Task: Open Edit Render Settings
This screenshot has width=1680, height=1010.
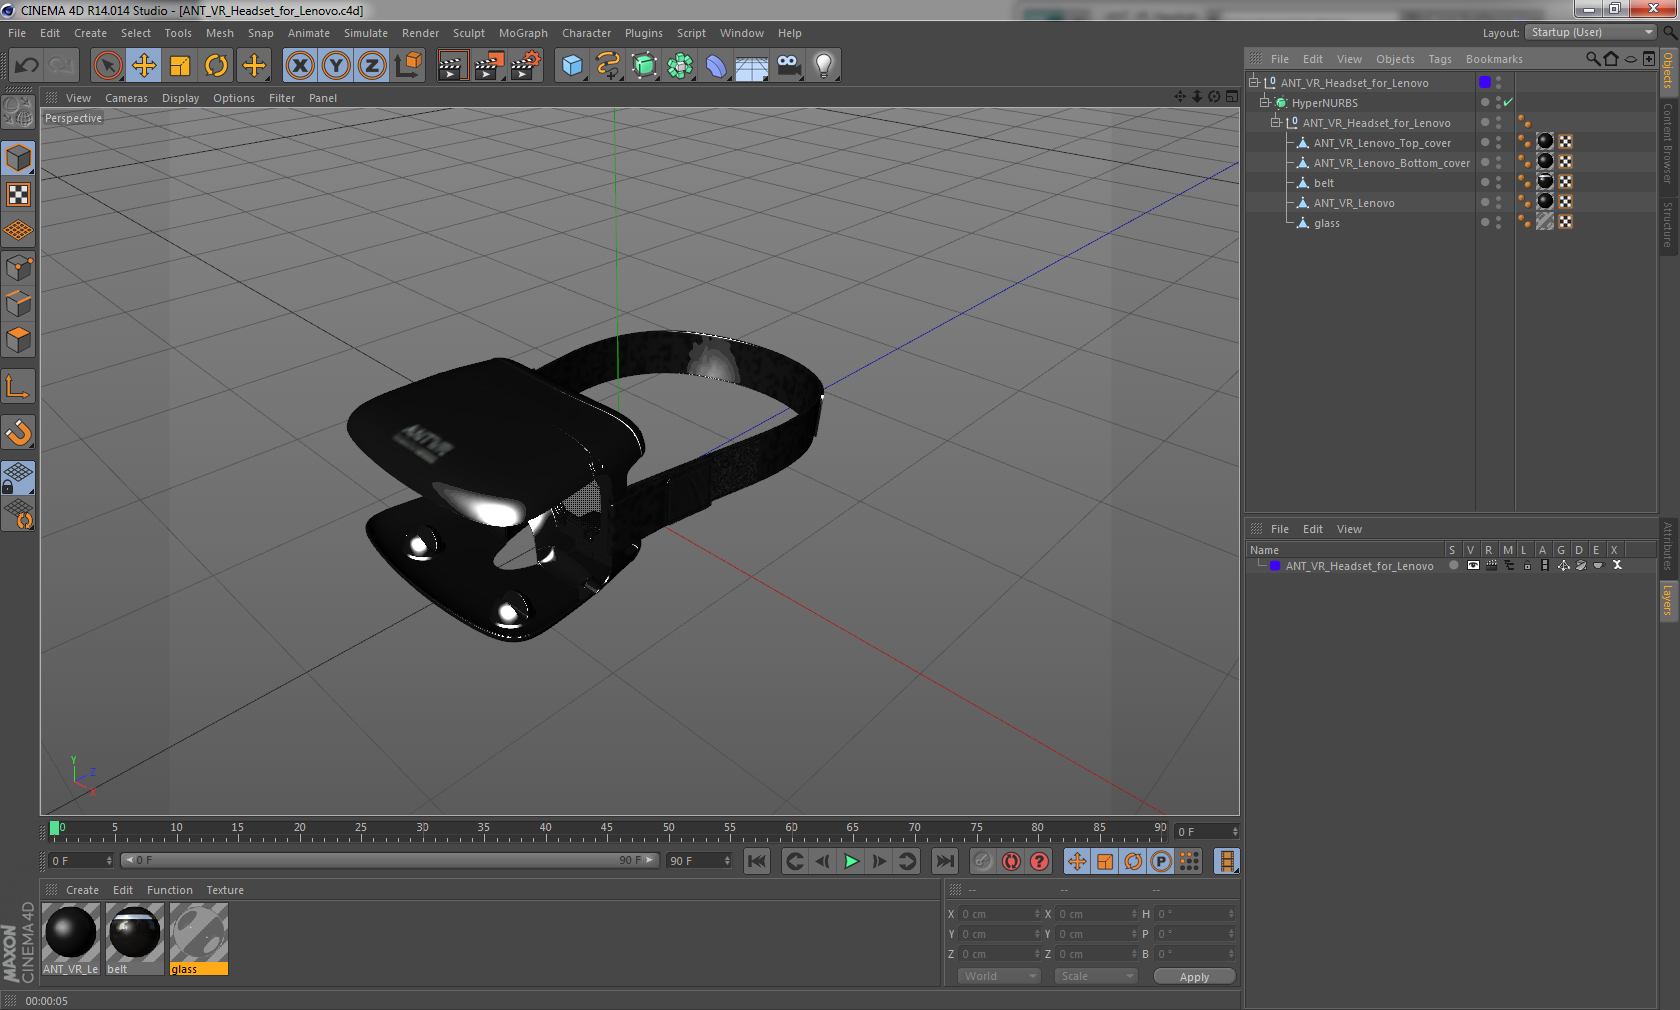Action: 526,66
